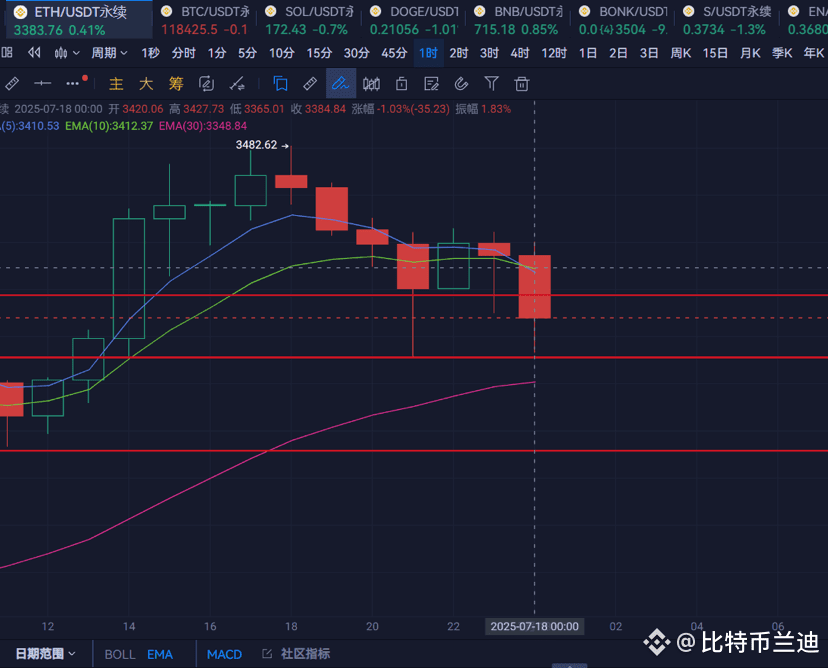828x668 pixels.
Task: Click the 3482.62 high price label
Action: [257, 145]
